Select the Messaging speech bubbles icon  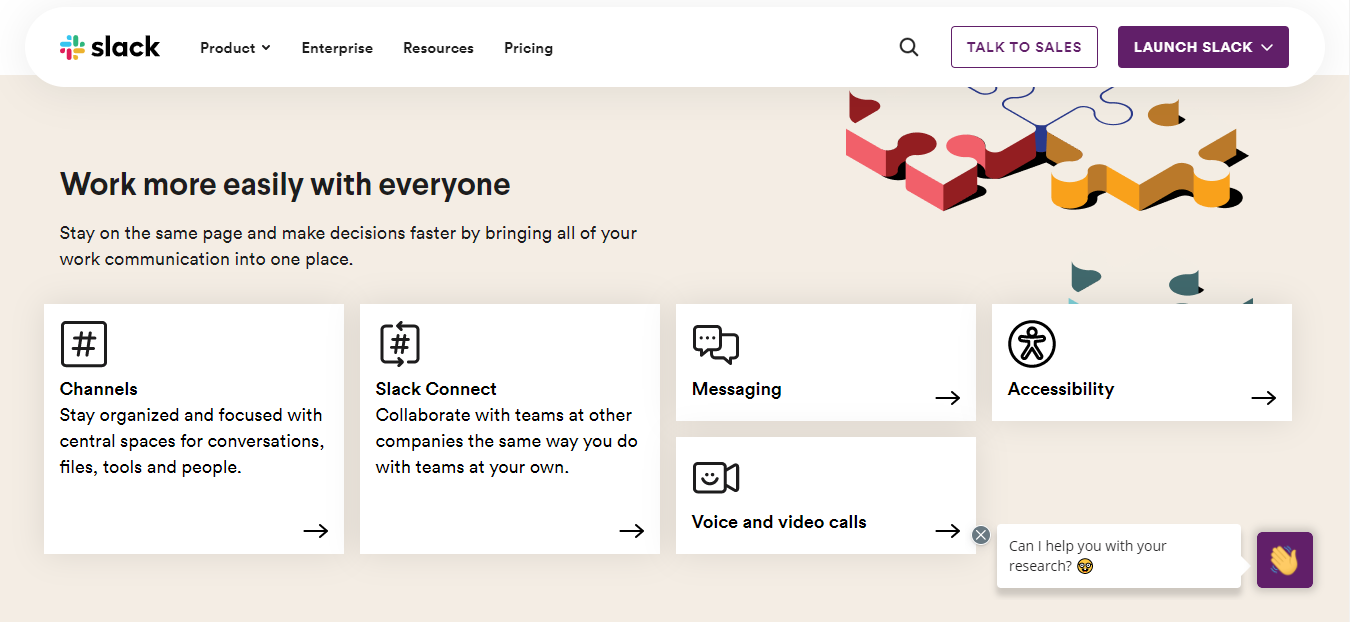[716, 345]
